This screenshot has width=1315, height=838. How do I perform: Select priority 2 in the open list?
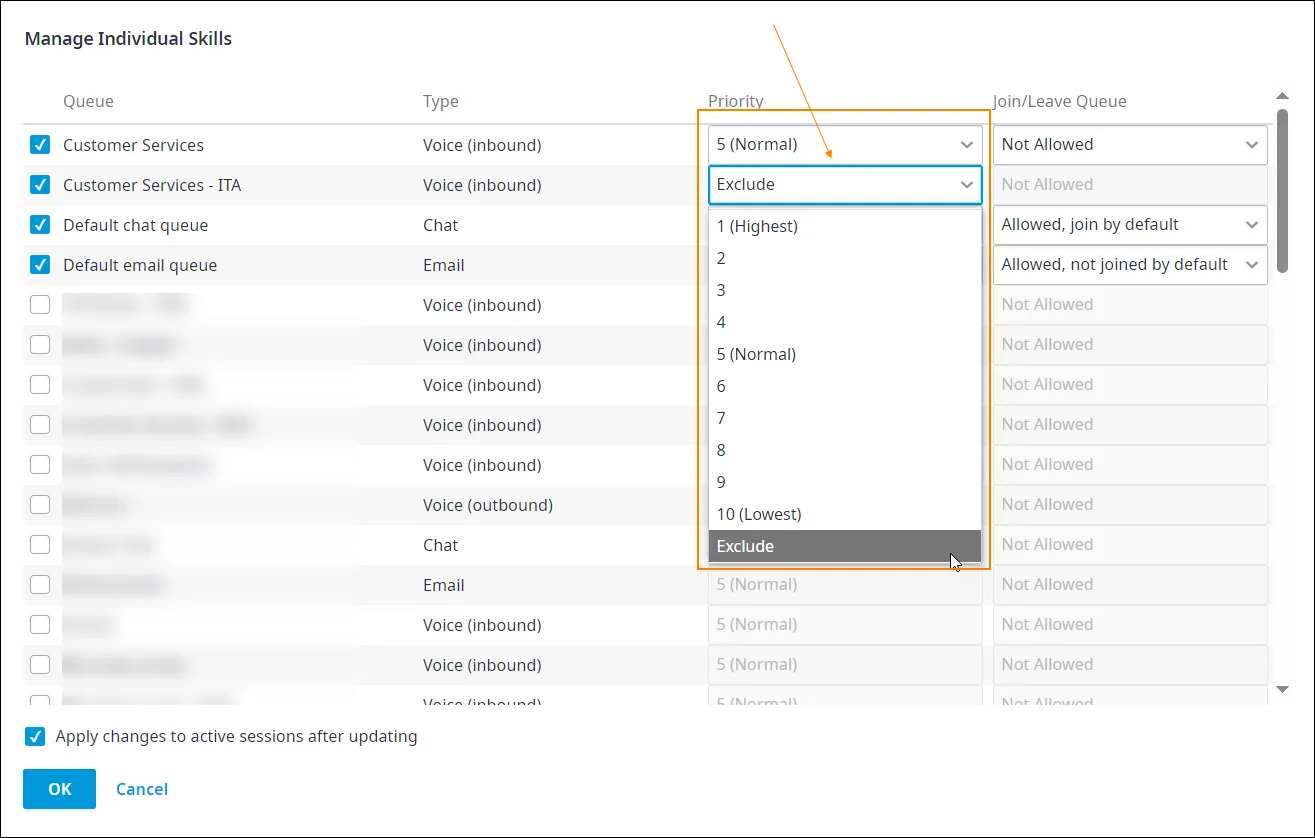pyautogui.click(x=845, y=258)
